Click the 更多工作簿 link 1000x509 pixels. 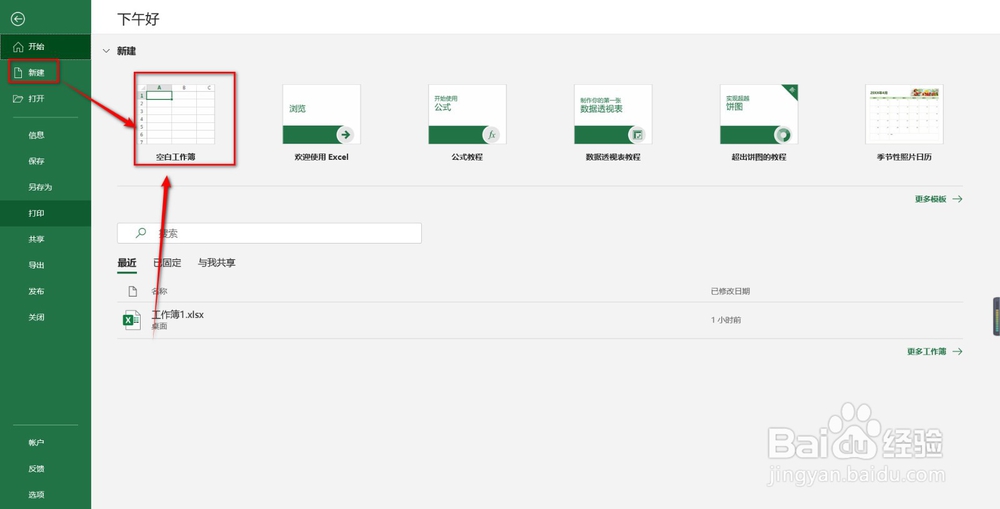935,351
